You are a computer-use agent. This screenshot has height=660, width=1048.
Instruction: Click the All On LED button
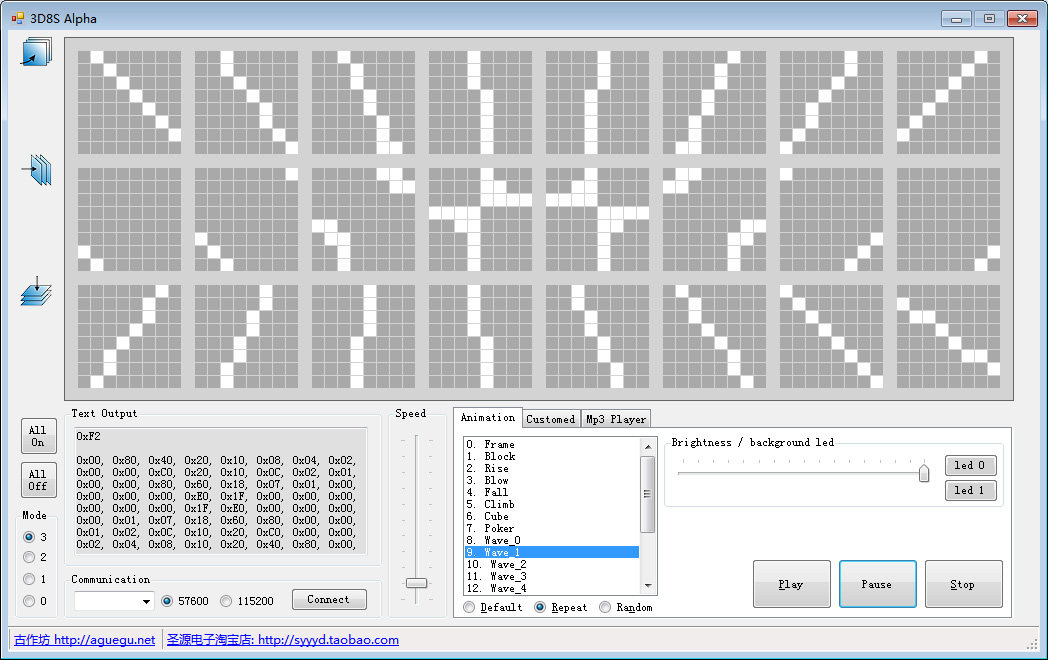[38, 436]
